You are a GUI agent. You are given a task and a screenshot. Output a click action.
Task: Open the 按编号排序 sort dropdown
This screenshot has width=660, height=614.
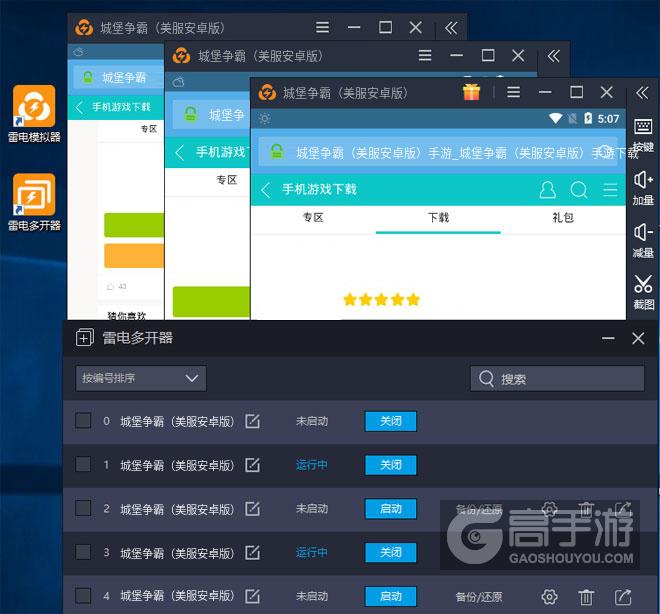[x=141, y=378]
